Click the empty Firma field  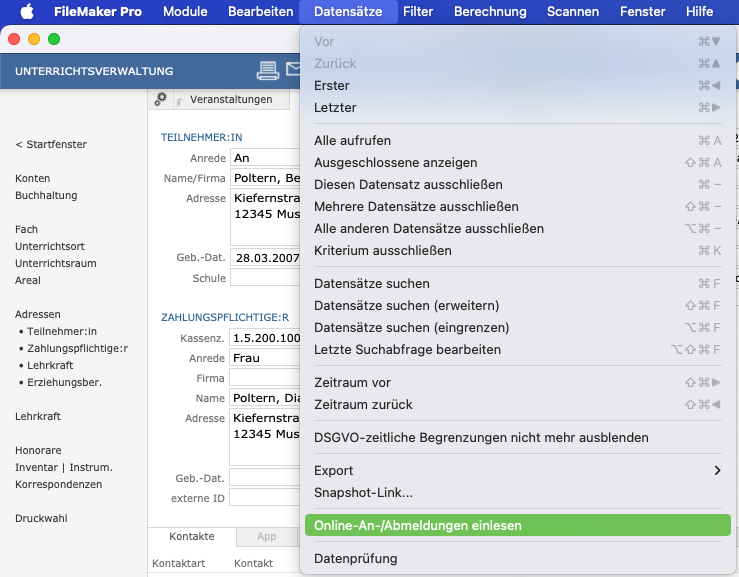265,378
